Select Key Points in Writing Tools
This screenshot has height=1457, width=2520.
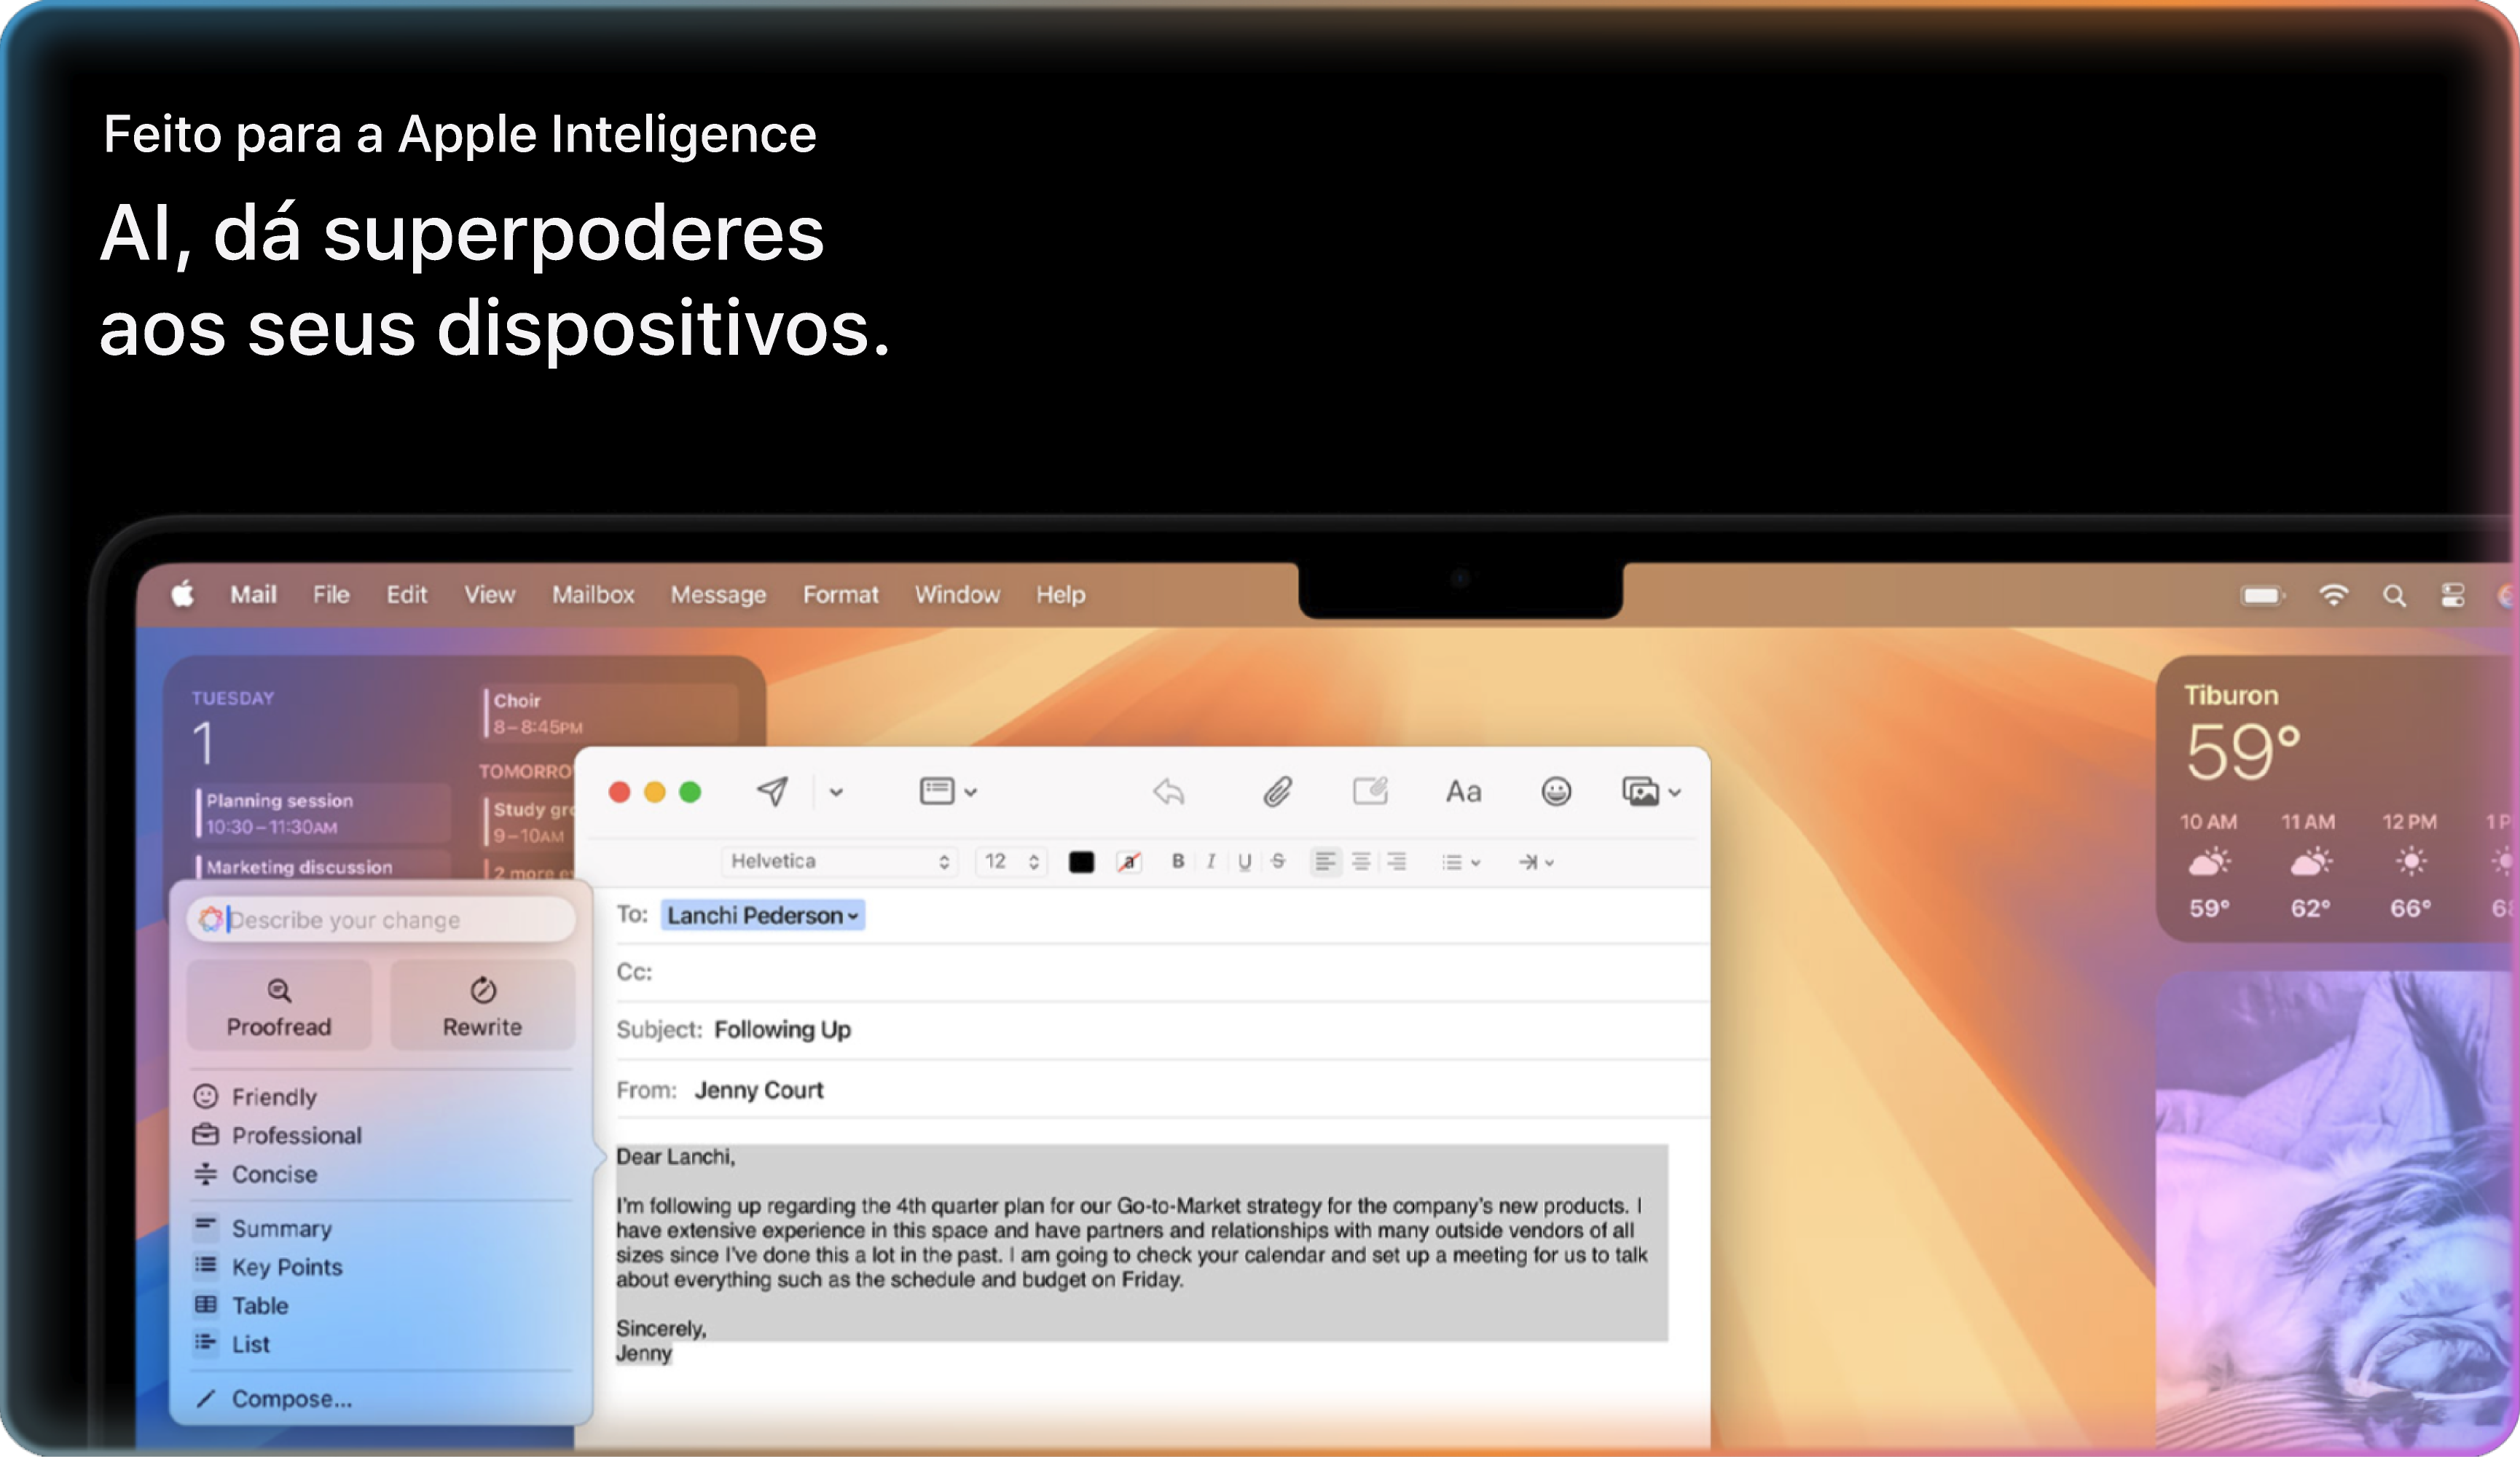click(267, 1267)
